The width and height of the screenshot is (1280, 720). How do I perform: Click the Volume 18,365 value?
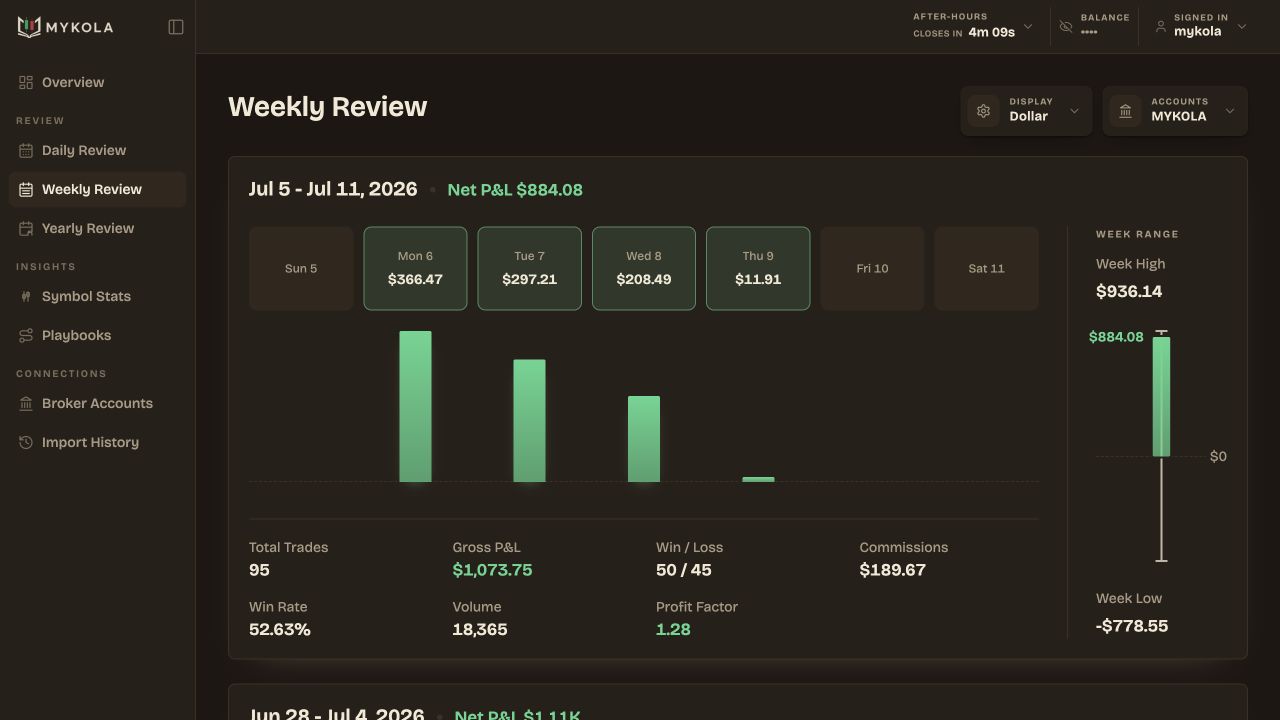480,630
